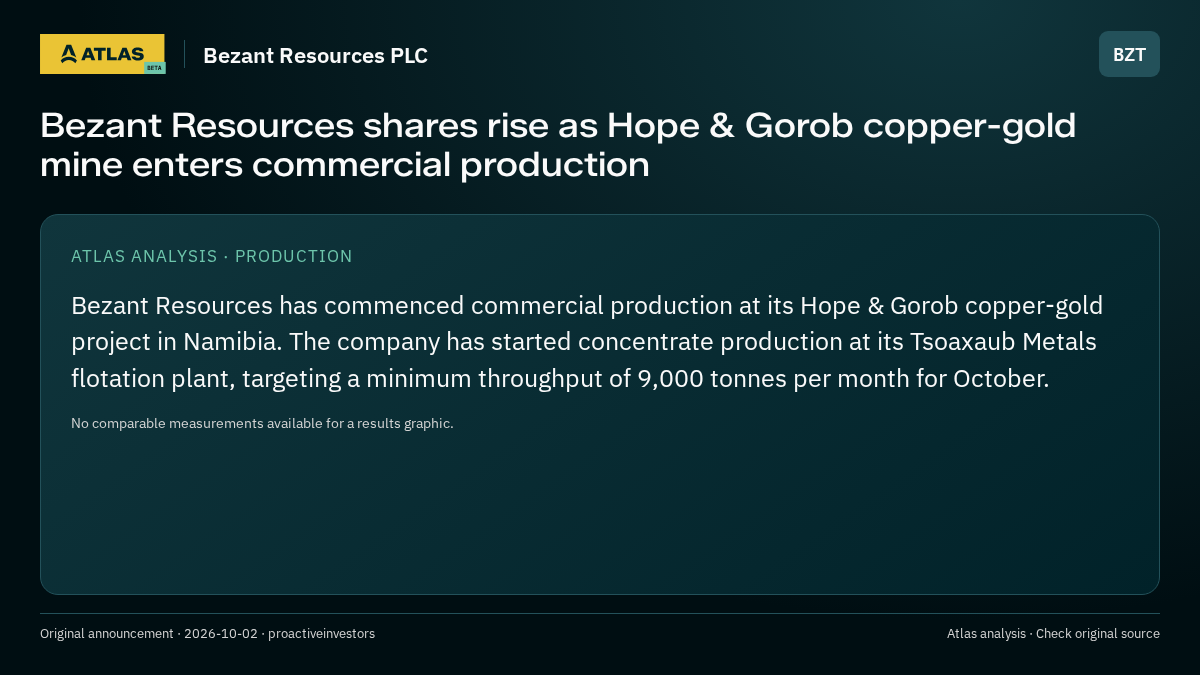Click the Original announcement date footer text
The image size is (1200, 675).
(x=207, y=633)
